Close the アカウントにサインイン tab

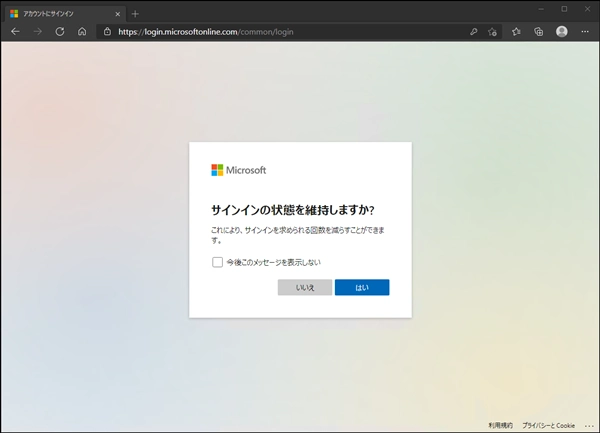[117, 14]
